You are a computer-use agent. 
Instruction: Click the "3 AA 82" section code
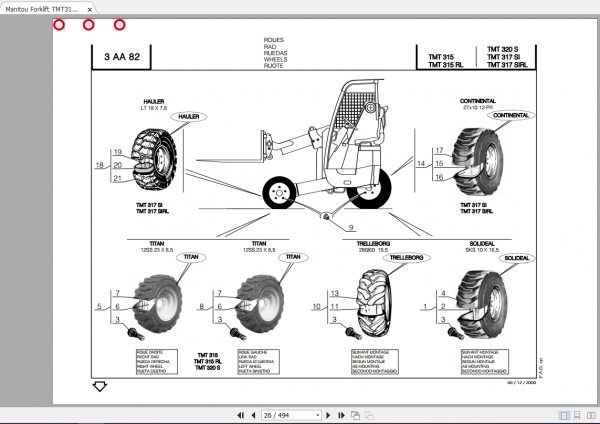[122, 57]
